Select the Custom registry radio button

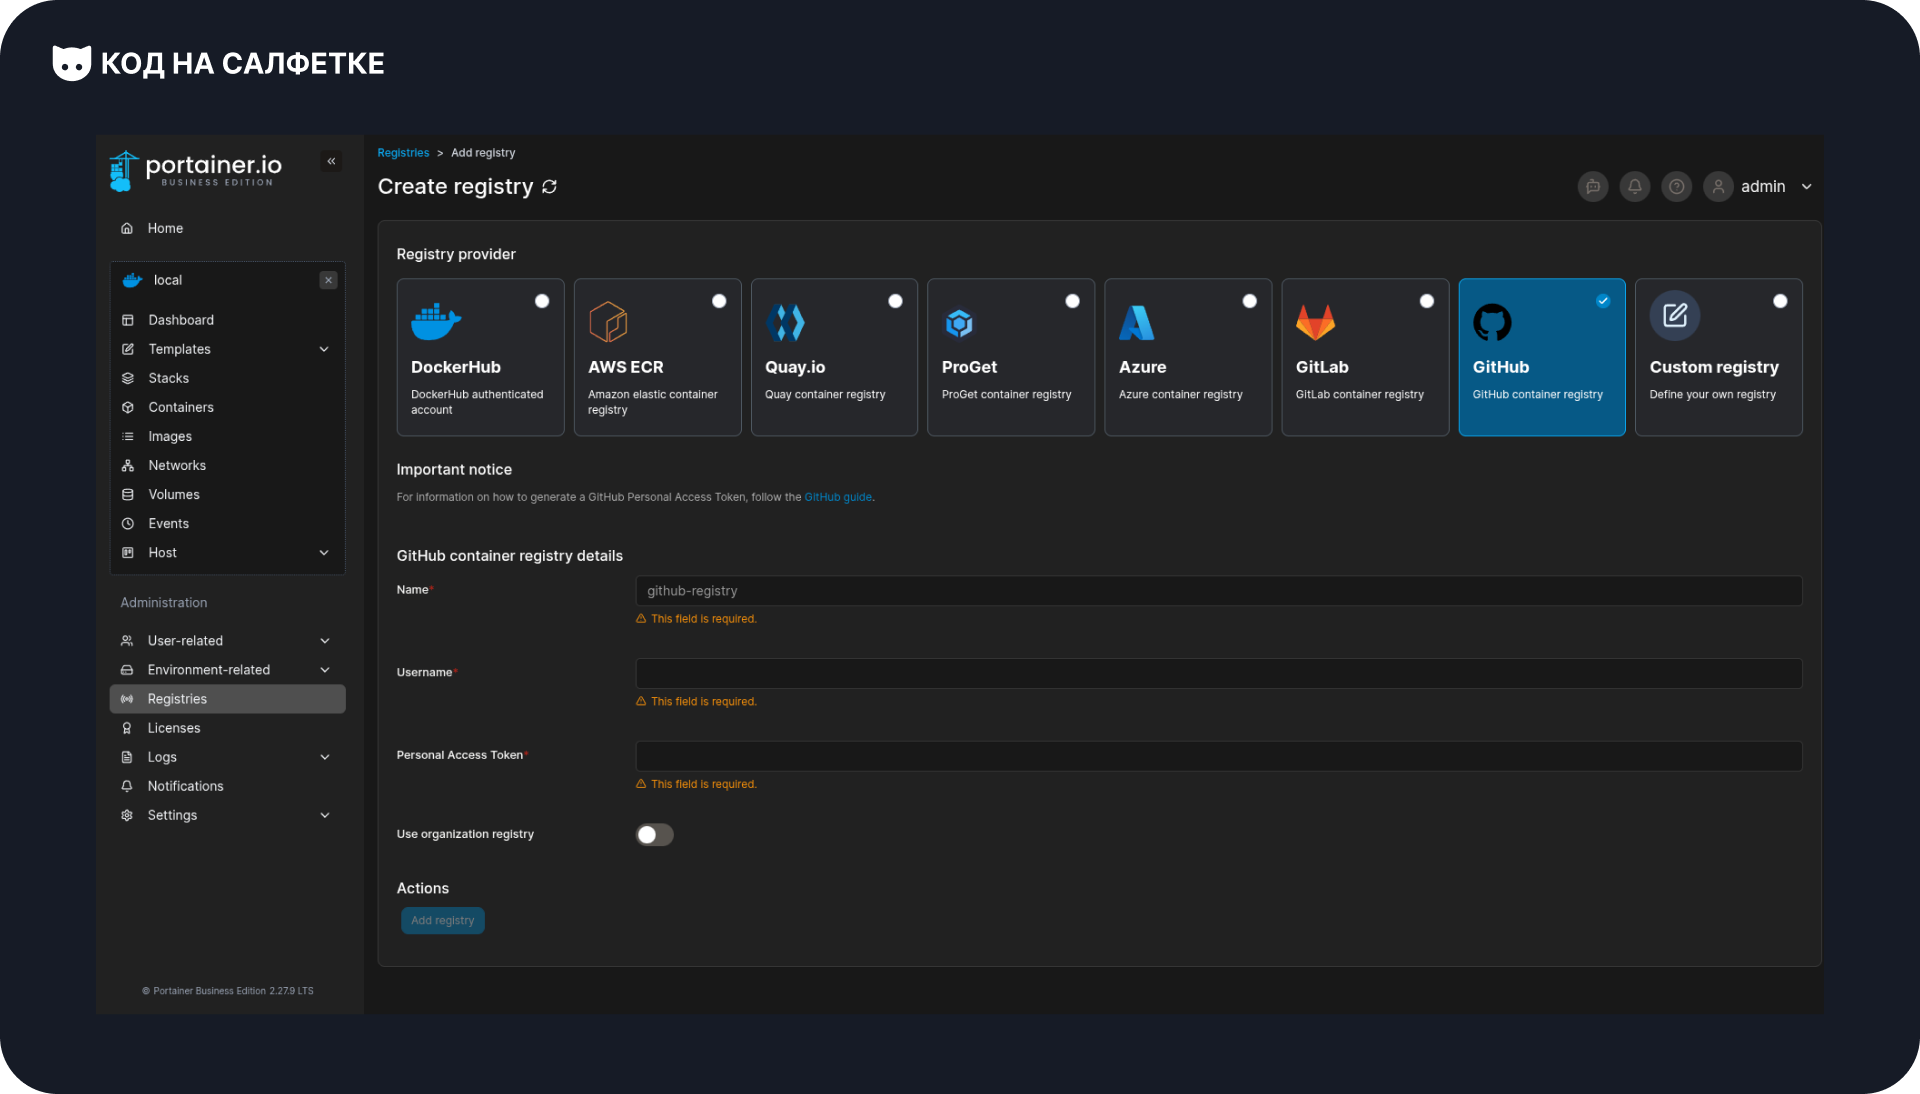click(x=1780, y=301)
